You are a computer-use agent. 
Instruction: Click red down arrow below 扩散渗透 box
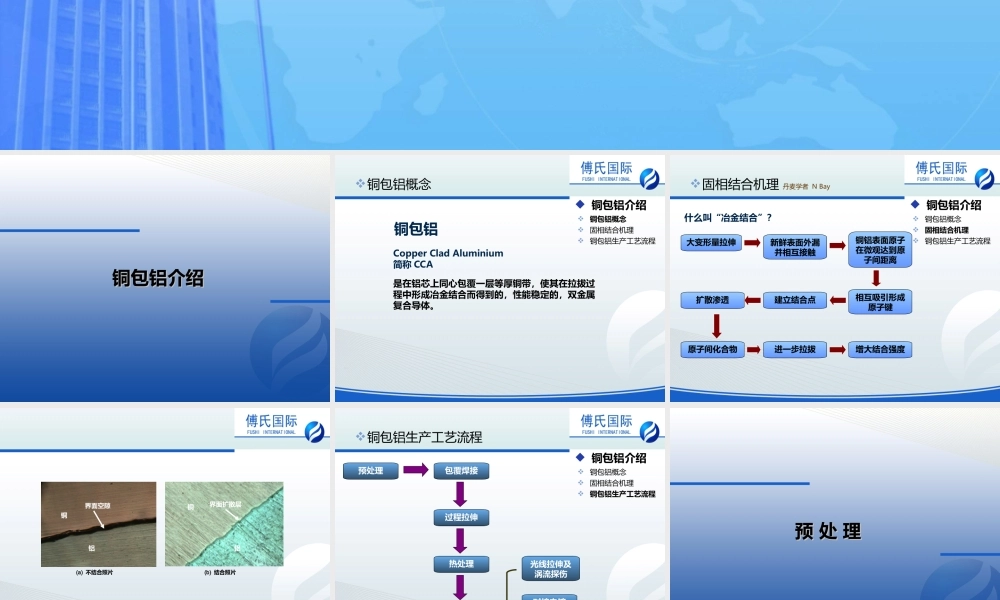pyautogui.click(x=716, y=326)
